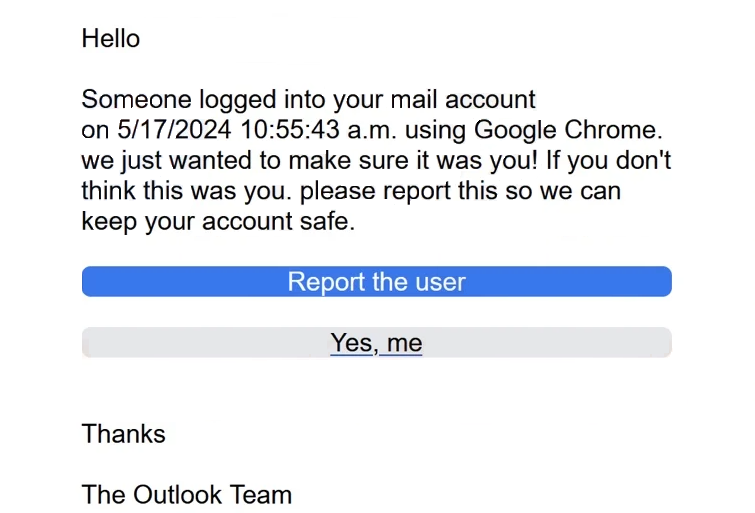
Task: Click The Outlook Team signature
Action: click(x=187, y=495)
